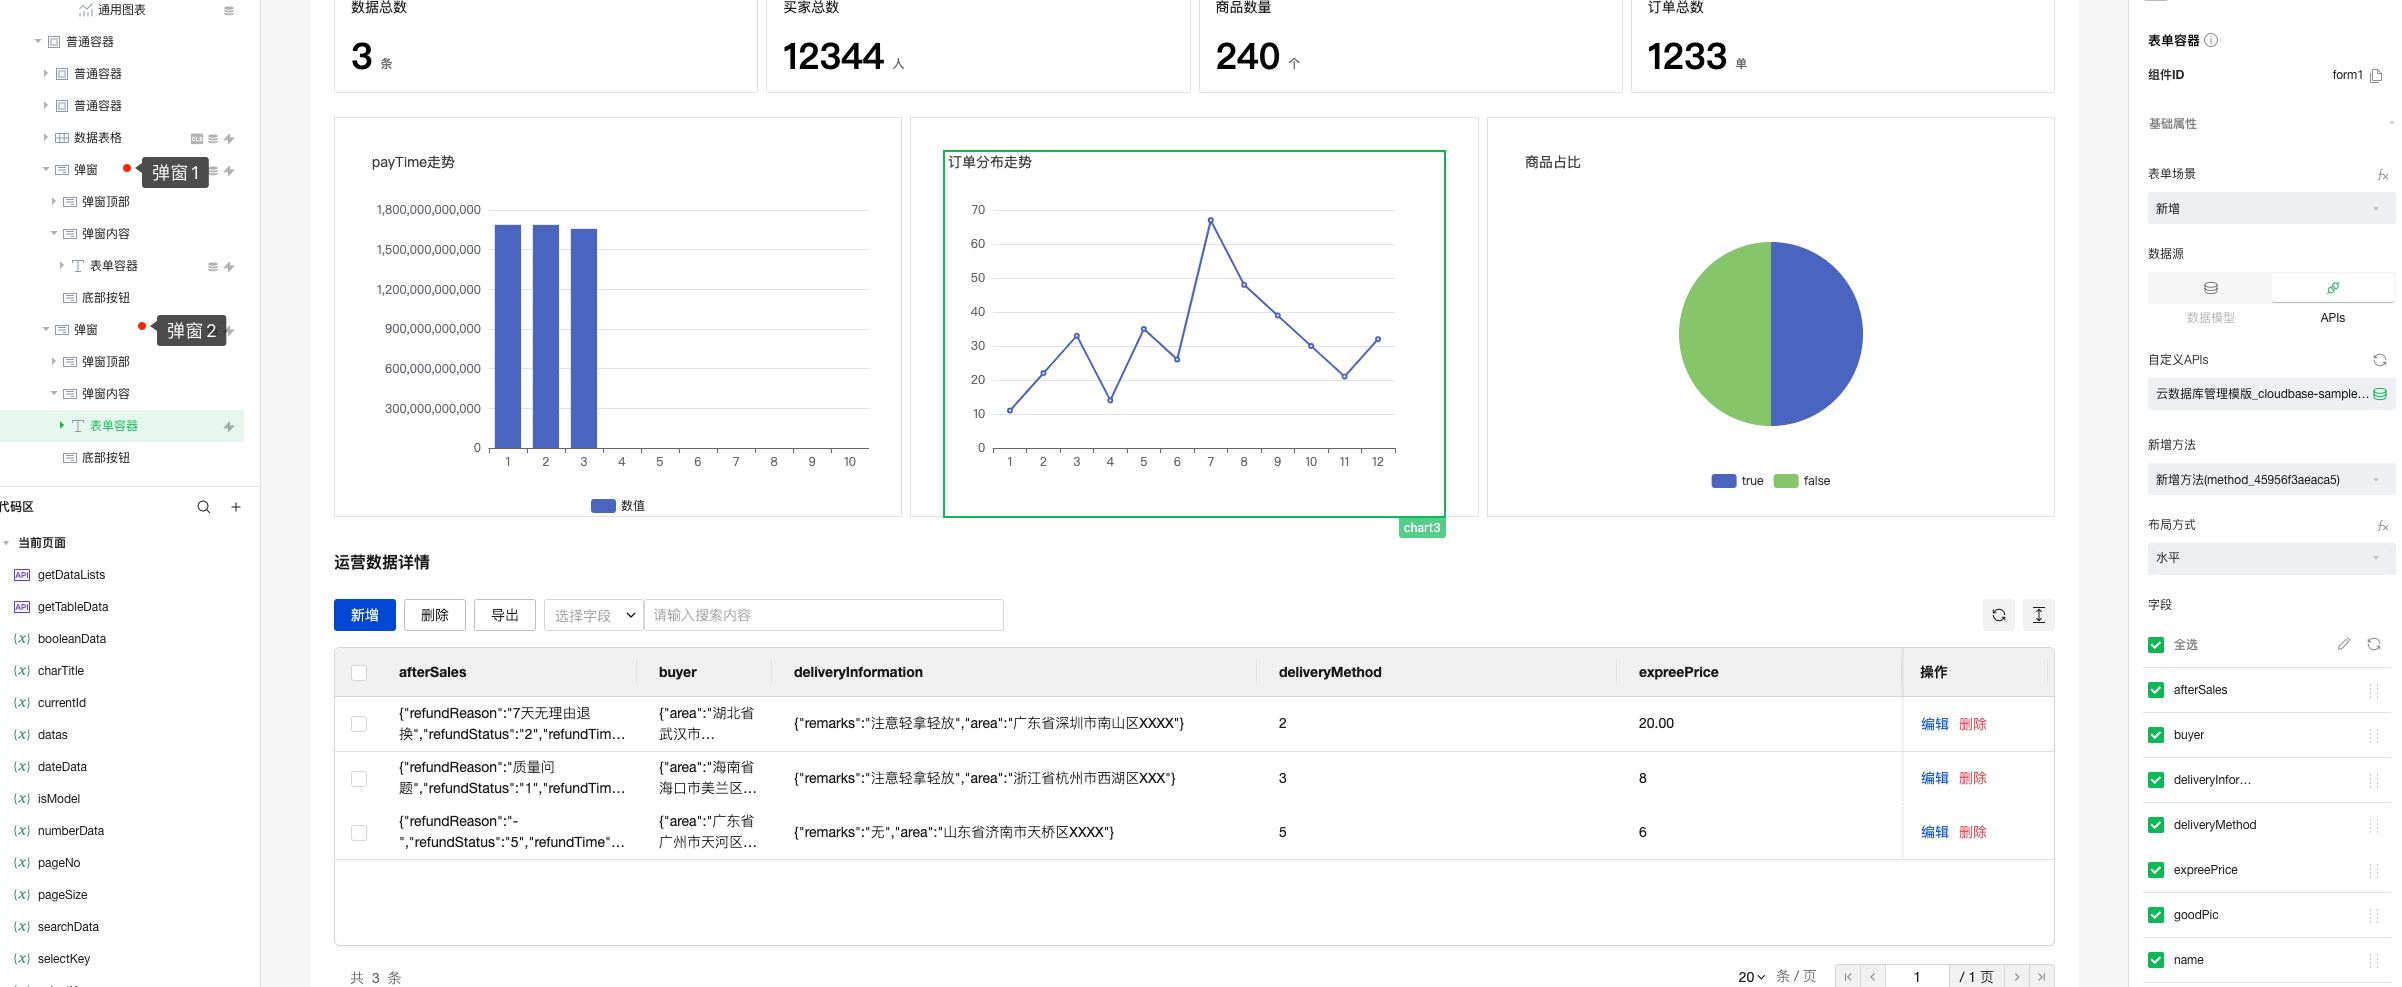This screenshot has height=987, width=2402.
Task: Open the 布局方式 dropdown showing 水平
Action: (x=2270, y=558)
